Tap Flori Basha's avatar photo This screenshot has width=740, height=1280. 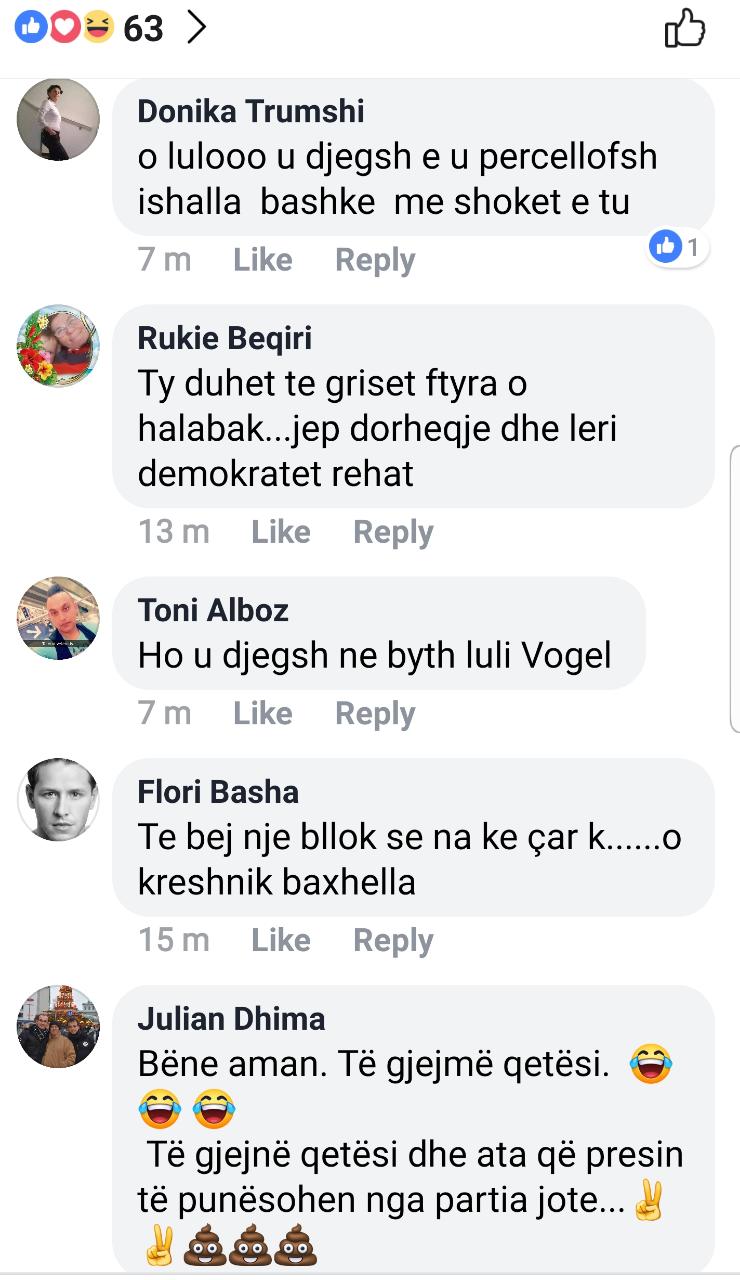[59, 799]
